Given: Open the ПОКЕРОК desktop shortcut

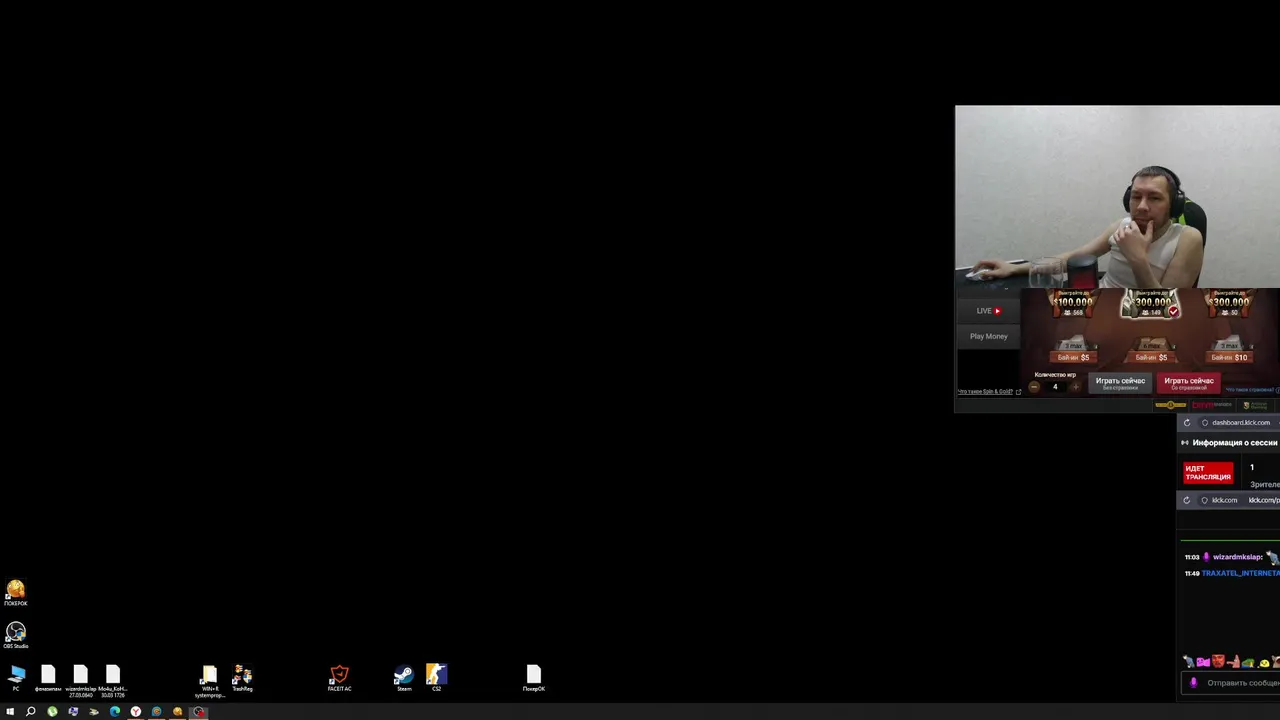Looking at the screenshot, I should [x=15, y=592].
